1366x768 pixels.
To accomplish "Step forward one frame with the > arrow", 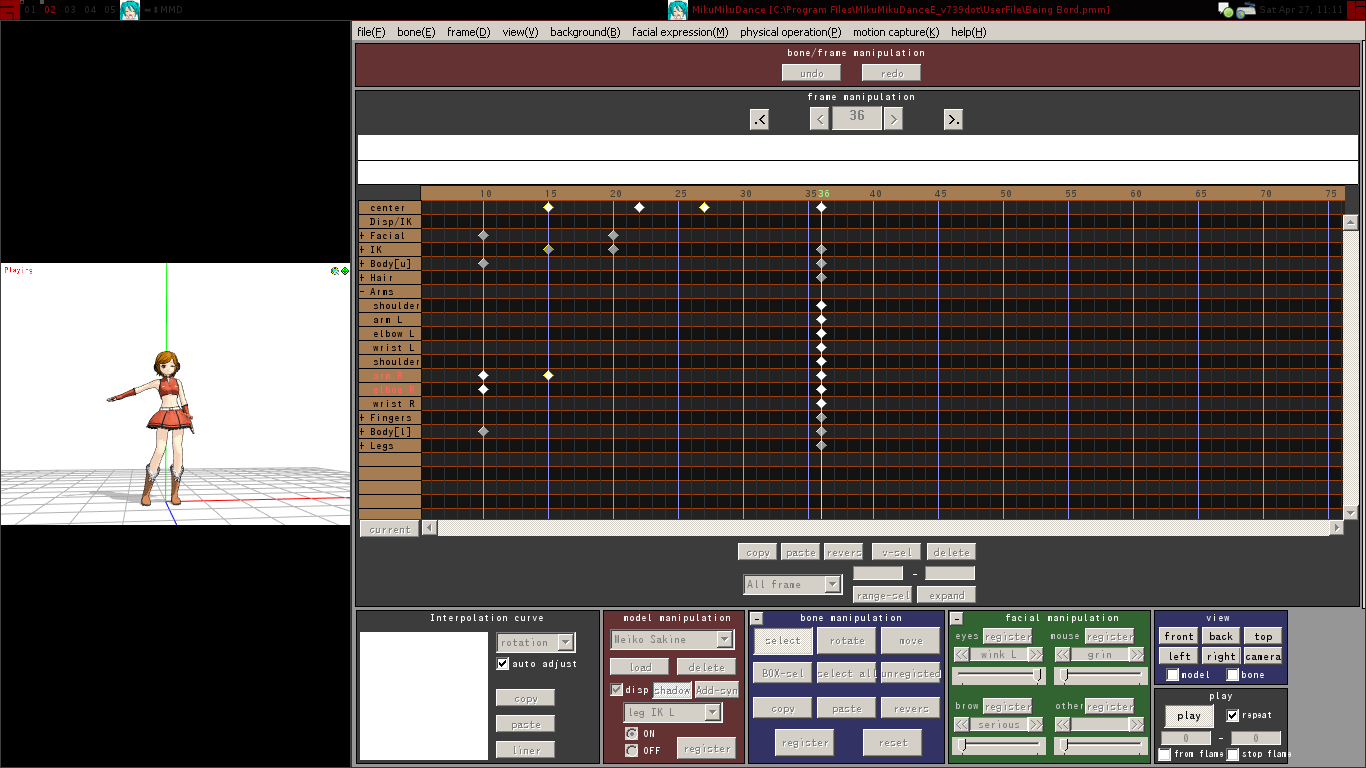I will tap(893, 119).
